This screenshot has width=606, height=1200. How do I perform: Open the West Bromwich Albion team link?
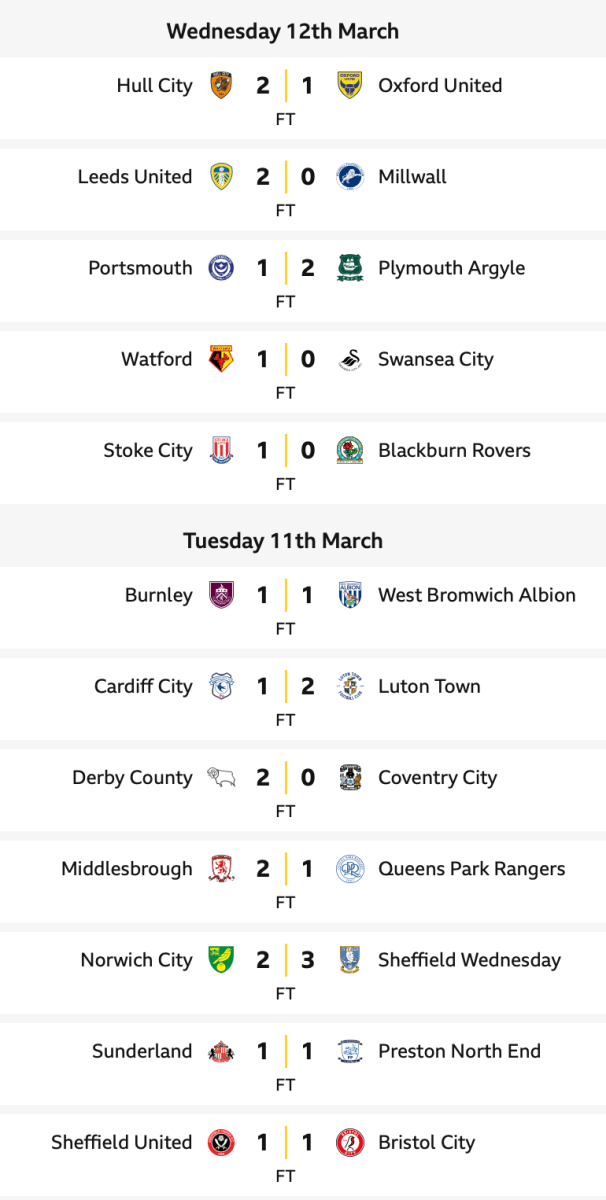(476, 595)
